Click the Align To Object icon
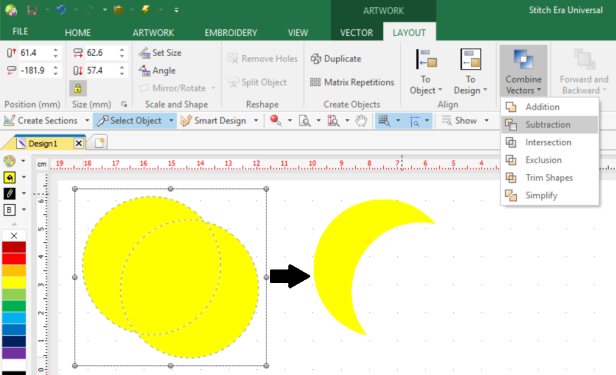 [426, 60]
